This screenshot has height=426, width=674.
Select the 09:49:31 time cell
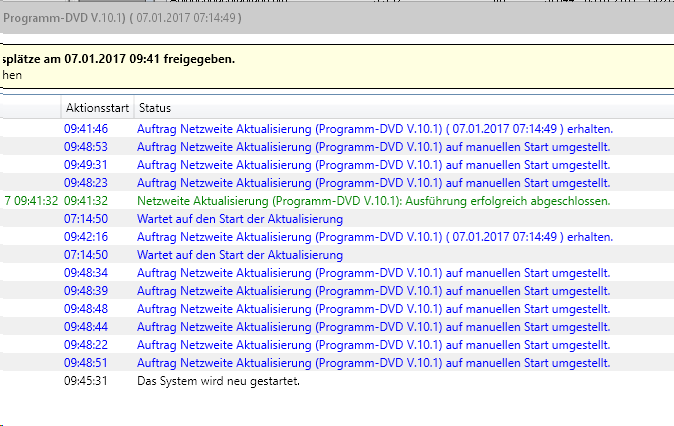[86, 165]
